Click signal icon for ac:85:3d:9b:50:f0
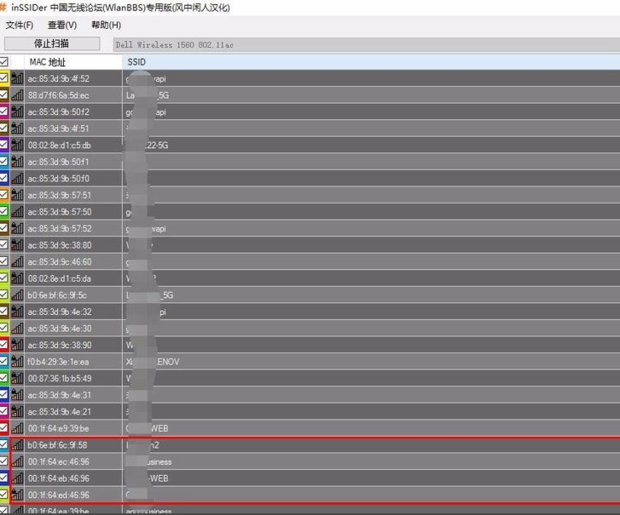 (17, 178)
